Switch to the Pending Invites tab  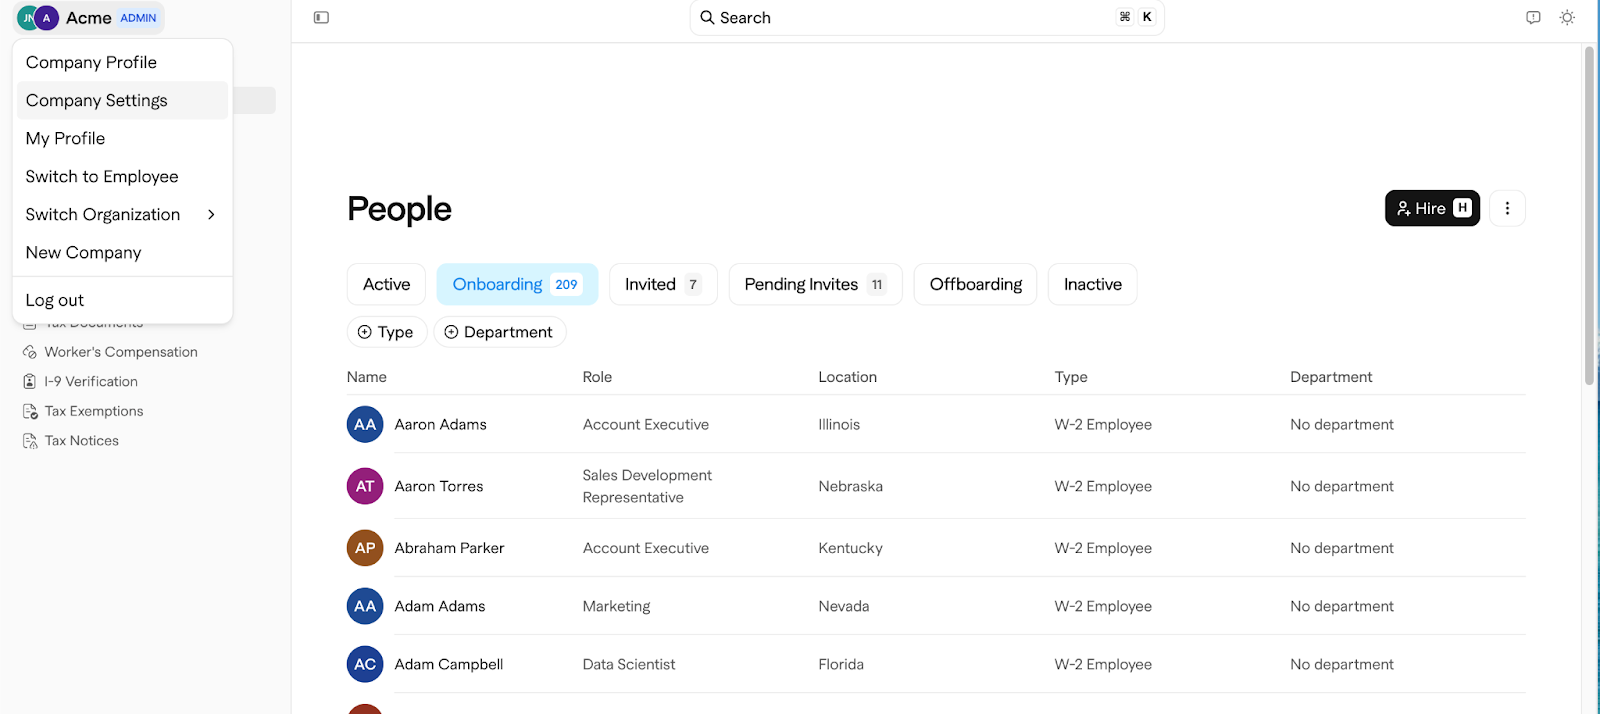pyautogui.click(x=815, y=284)
